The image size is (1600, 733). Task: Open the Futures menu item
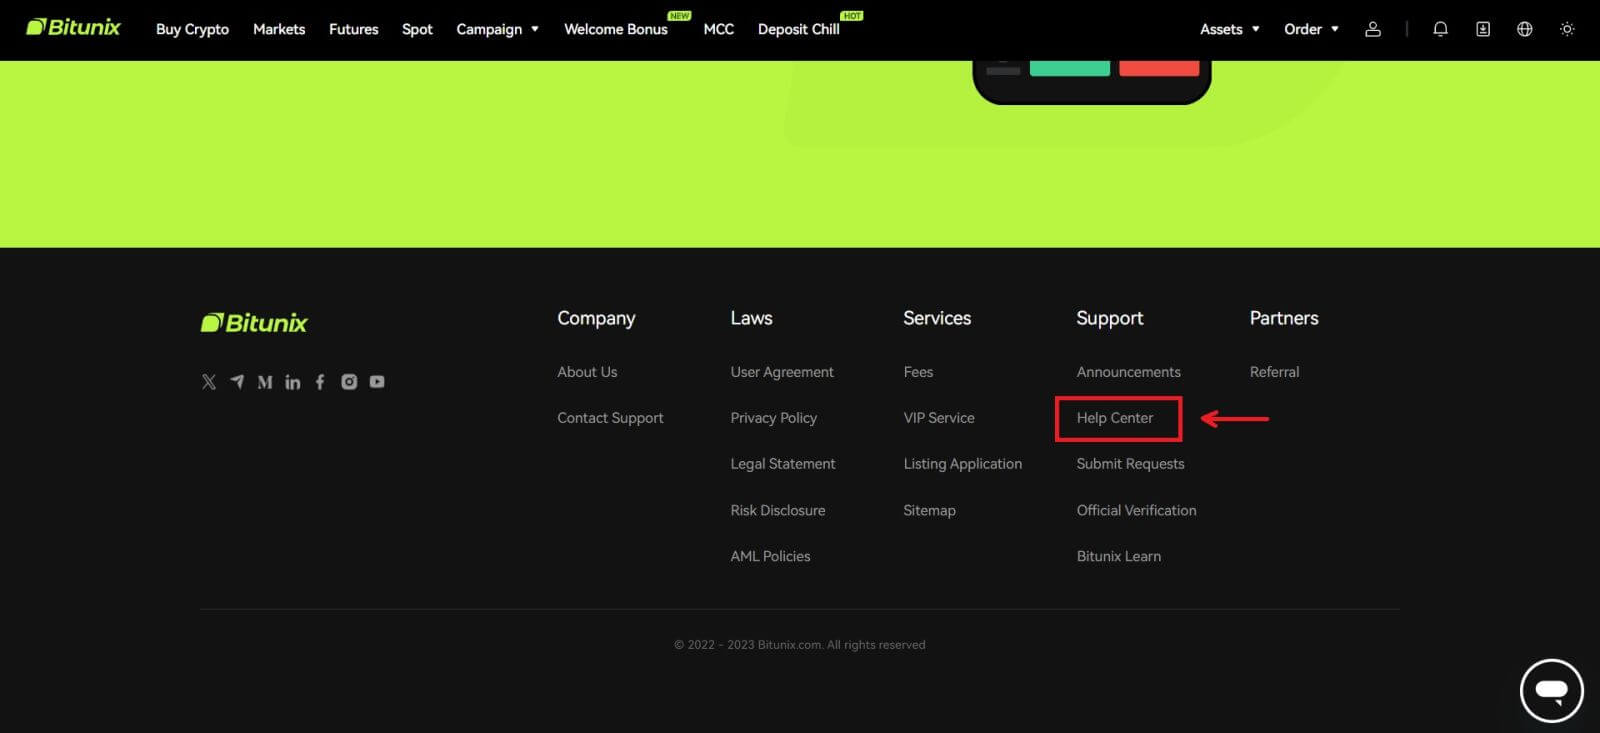click(354, 29)
